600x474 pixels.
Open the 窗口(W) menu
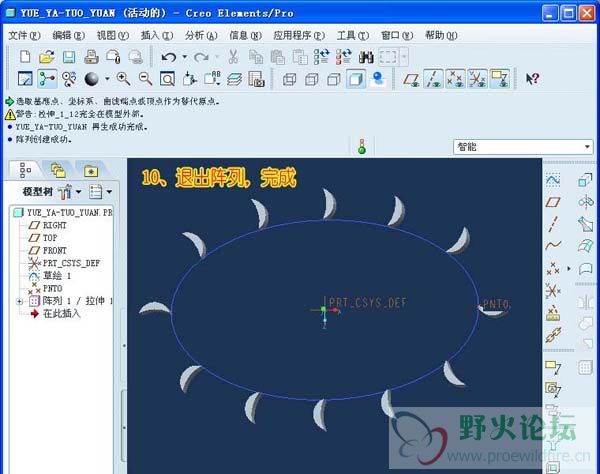[x=397, y=36]
